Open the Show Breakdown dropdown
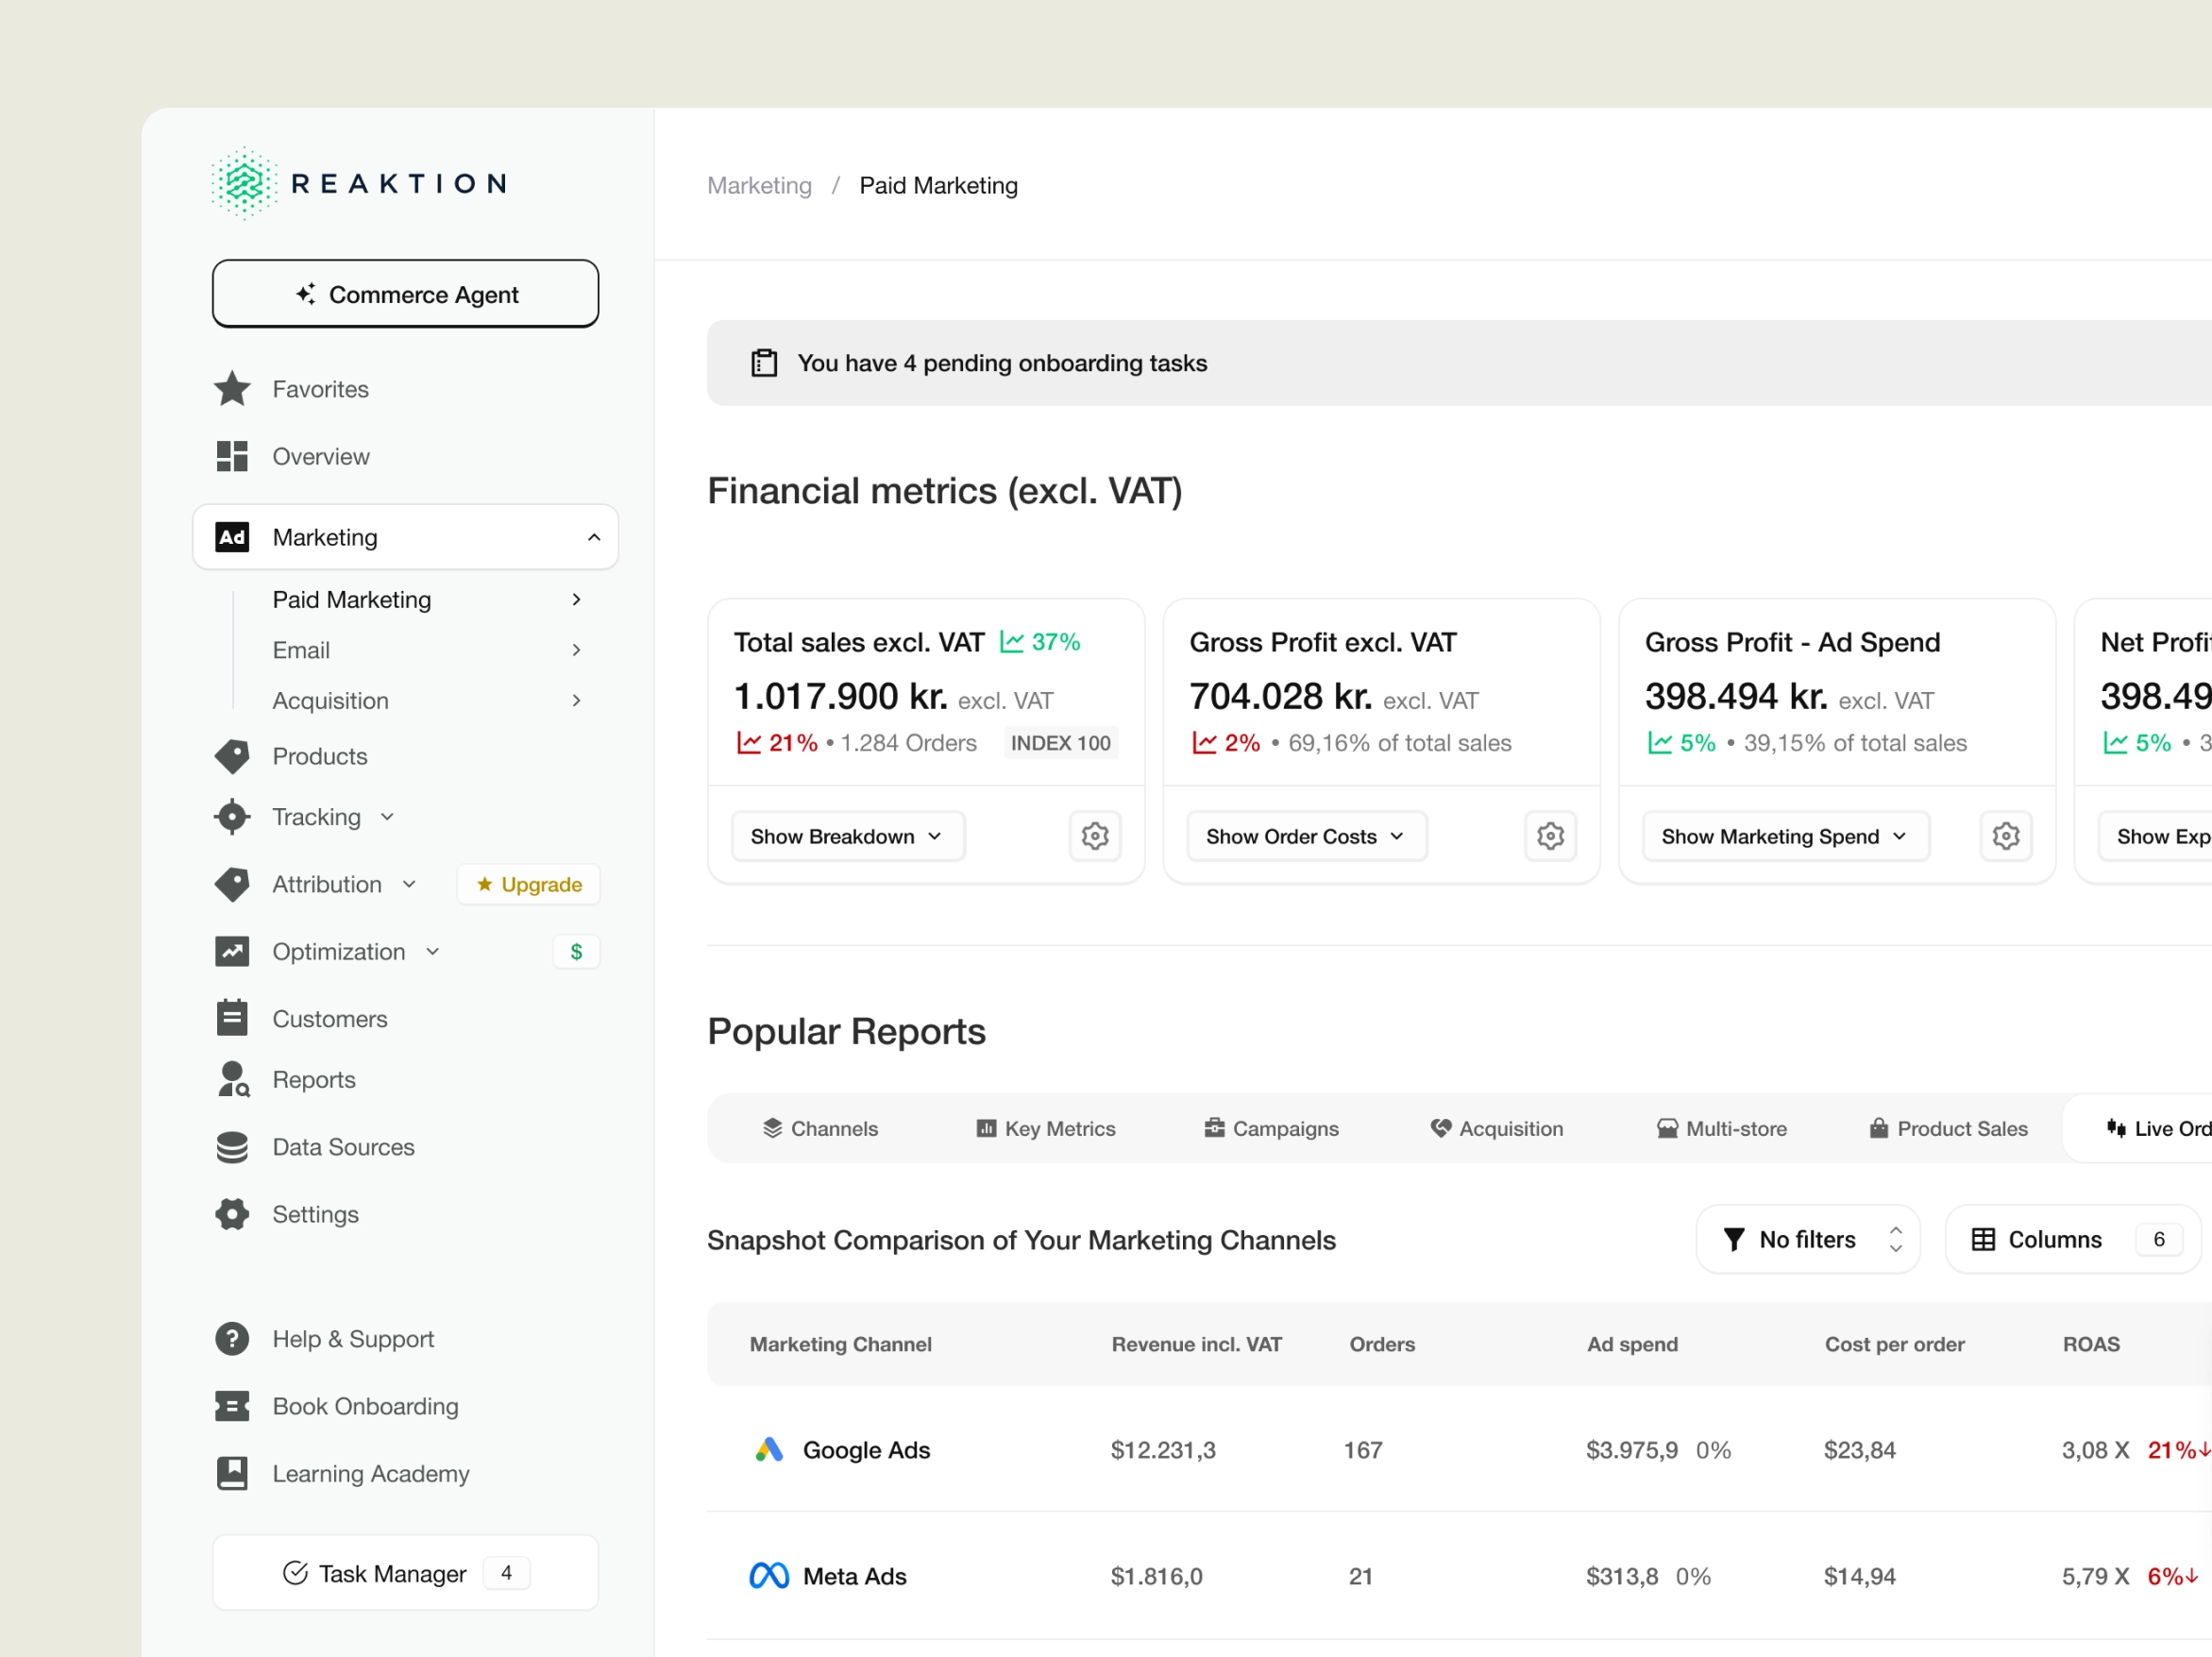 pyautogui.click(x=848, y=836)
